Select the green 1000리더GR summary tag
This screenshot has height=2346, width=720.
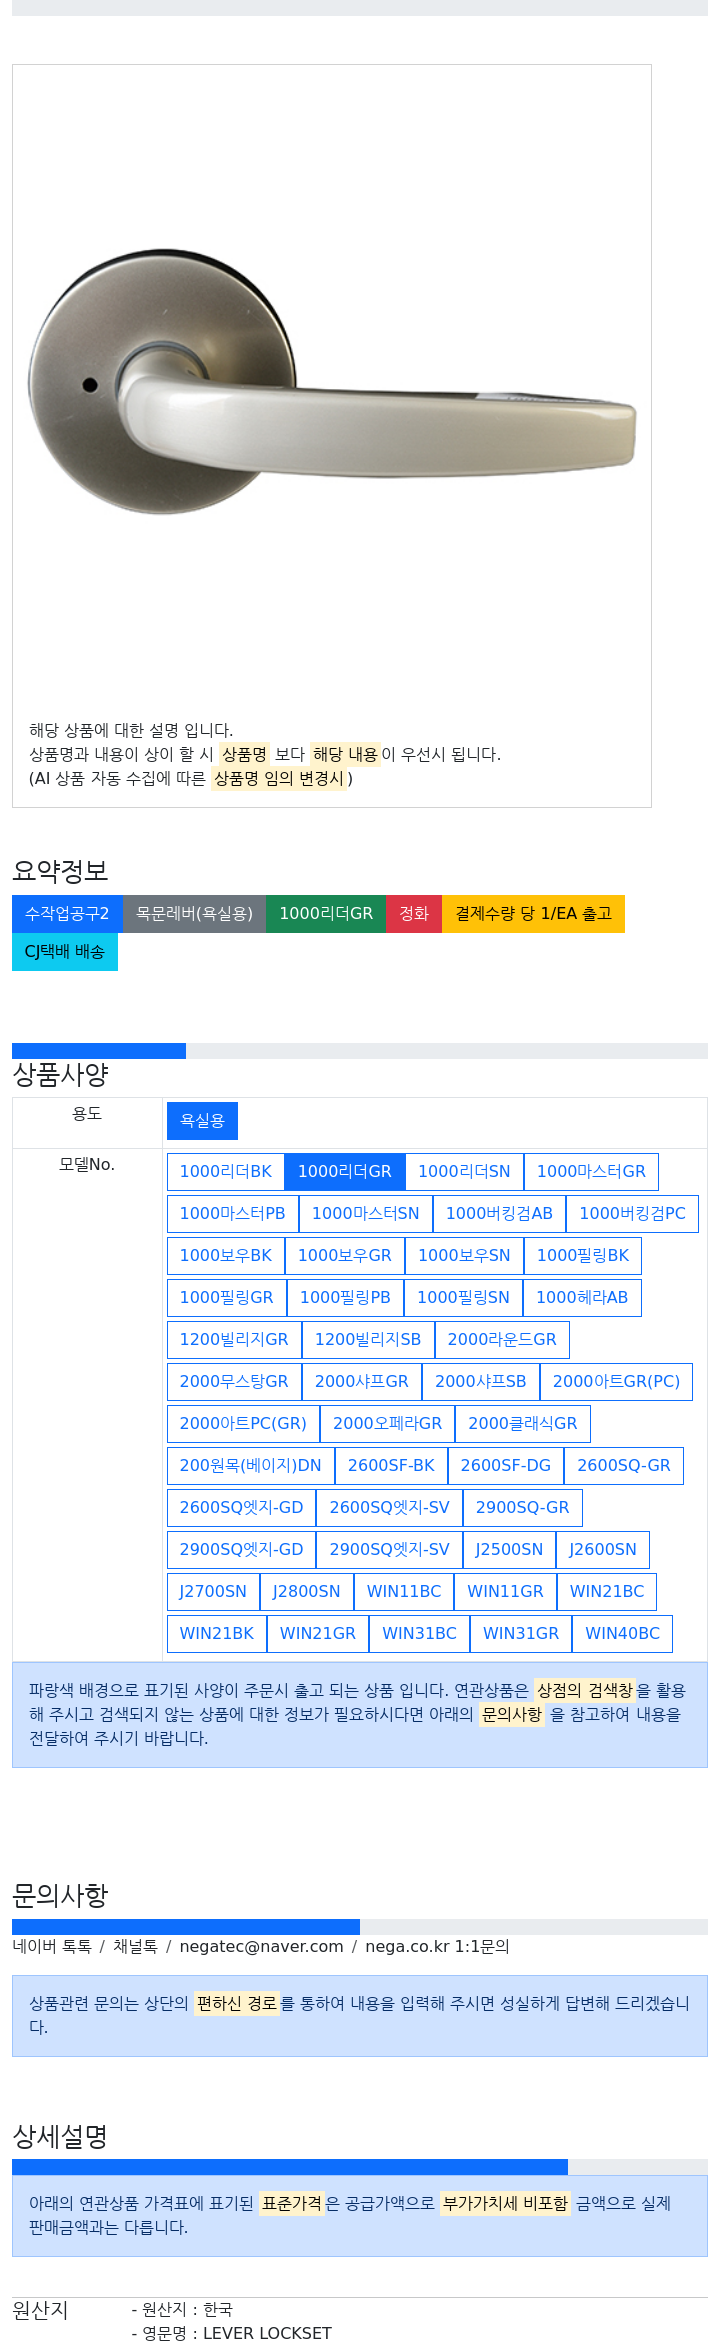click(x=326, y=914)
